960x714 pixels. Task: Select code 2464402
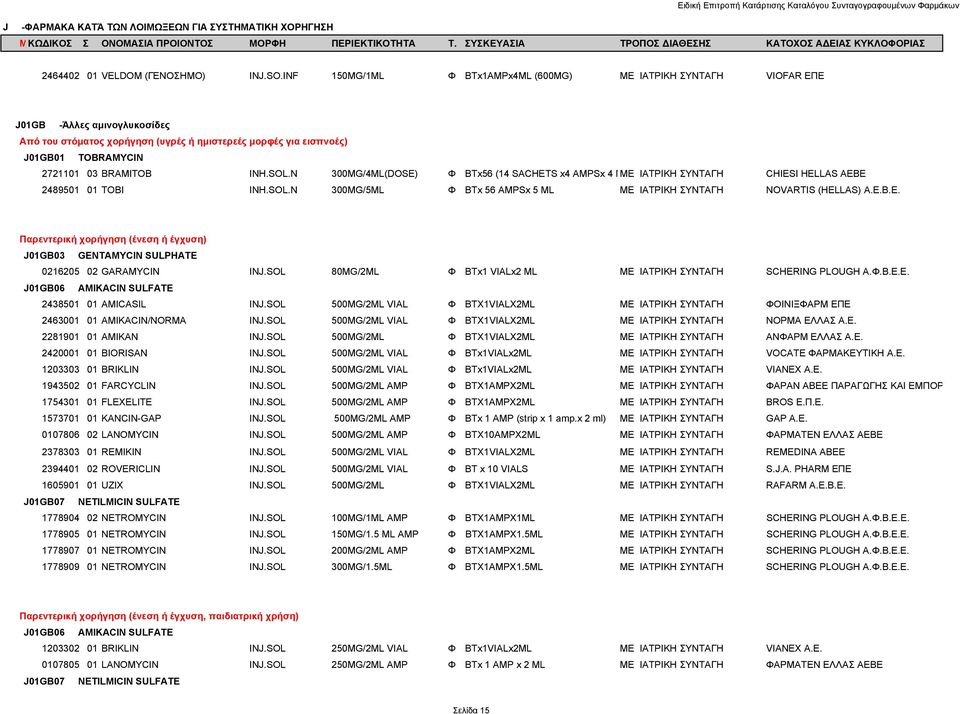click(x=60, y=76)
